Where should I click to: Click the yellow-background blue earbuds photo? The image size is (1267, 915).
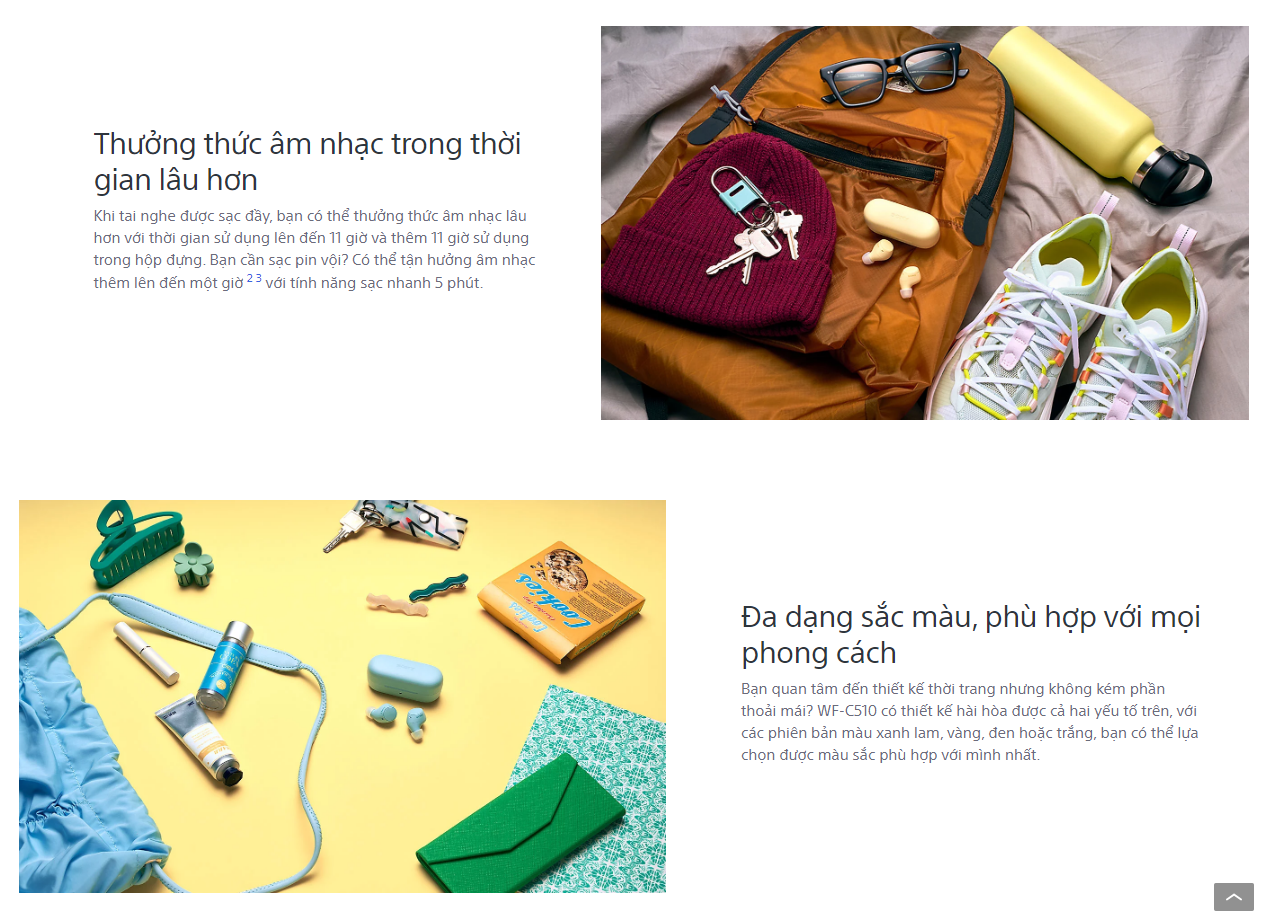point(342,696)
